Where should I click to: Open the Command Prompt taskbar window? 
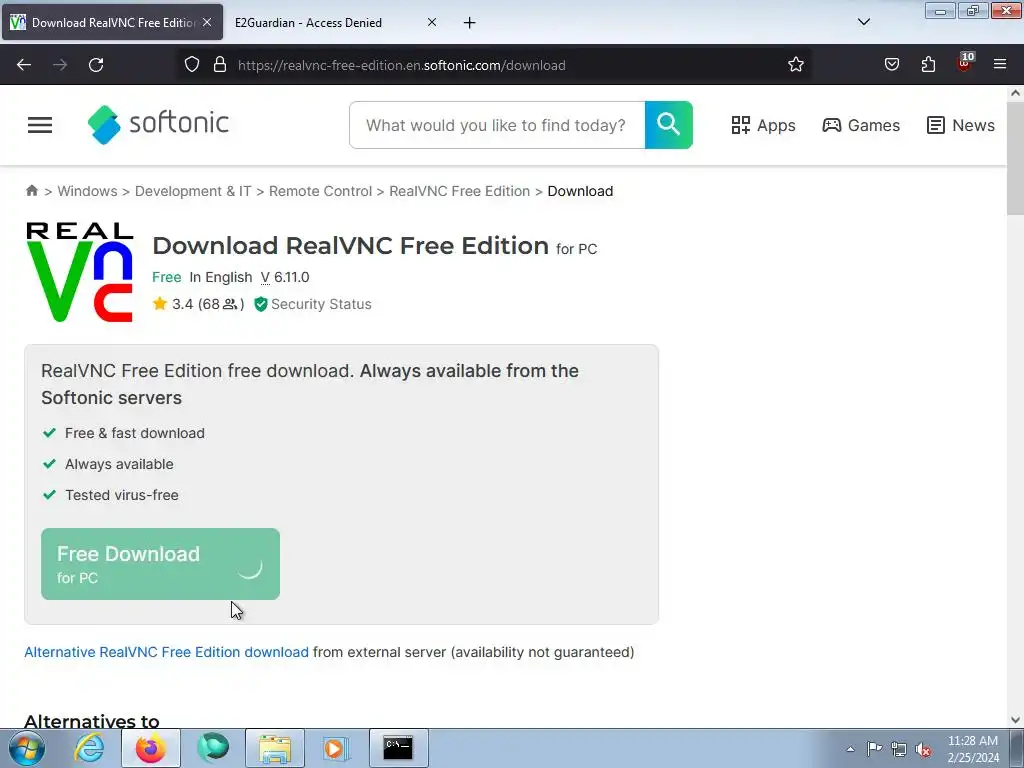(x=398, y=748)
